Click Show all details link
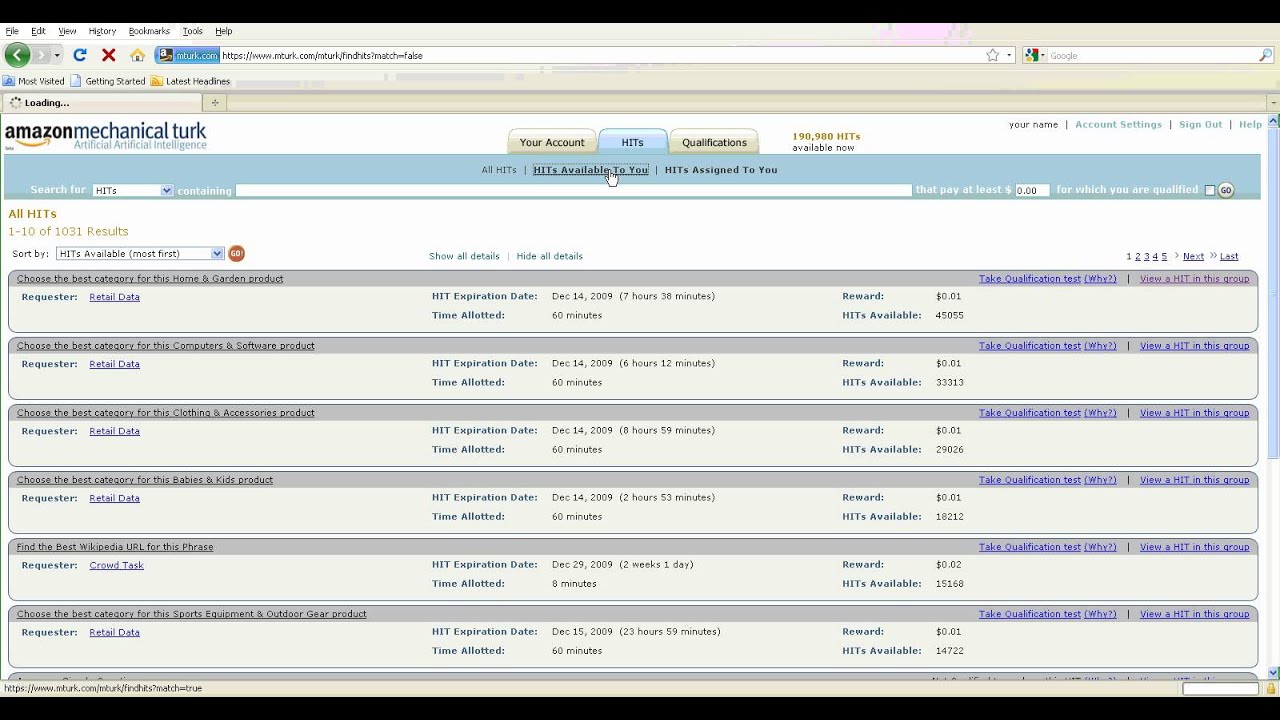1280x720 pixels. pyautogui.click(x=464, y=256)
